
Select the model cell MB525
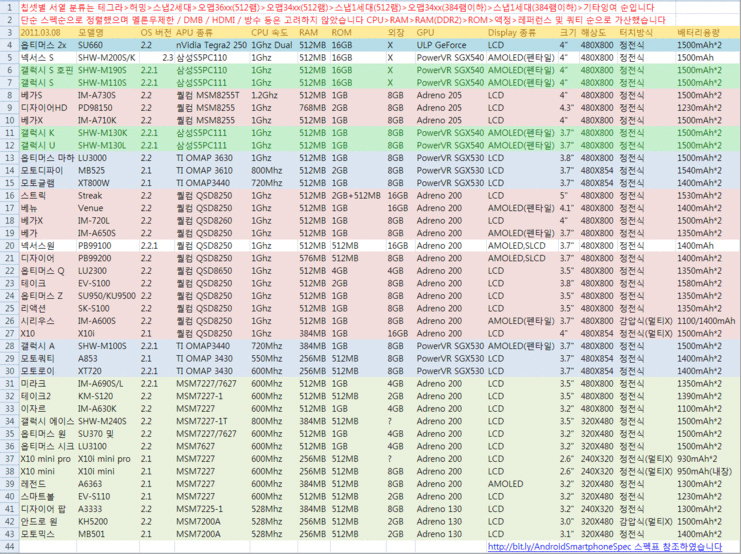click(91, 171)
